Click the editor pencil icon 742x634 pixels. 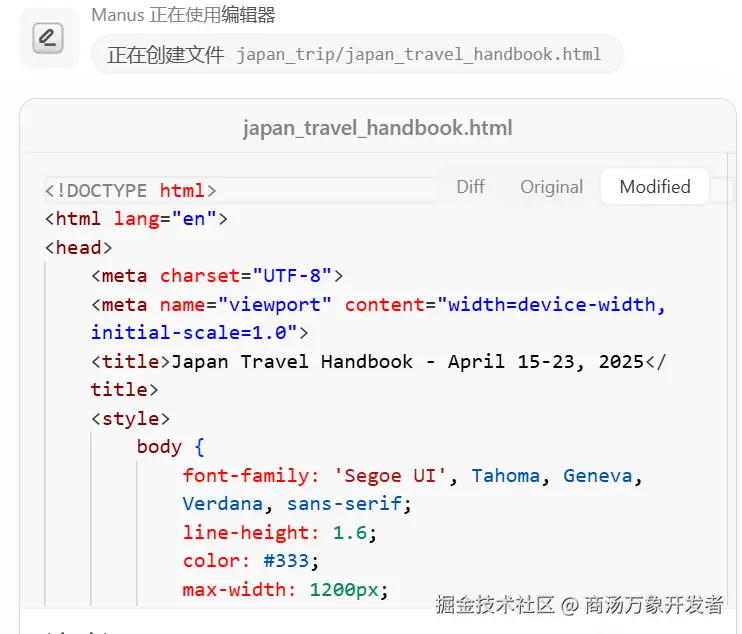pos(48,38)
